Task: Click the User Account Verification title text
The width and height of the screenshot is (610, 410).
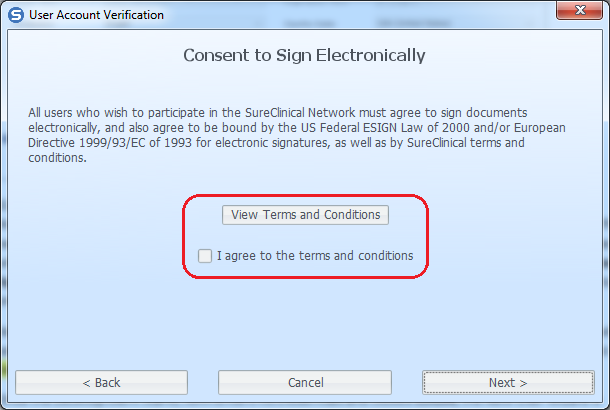Action: click(96, 15)
